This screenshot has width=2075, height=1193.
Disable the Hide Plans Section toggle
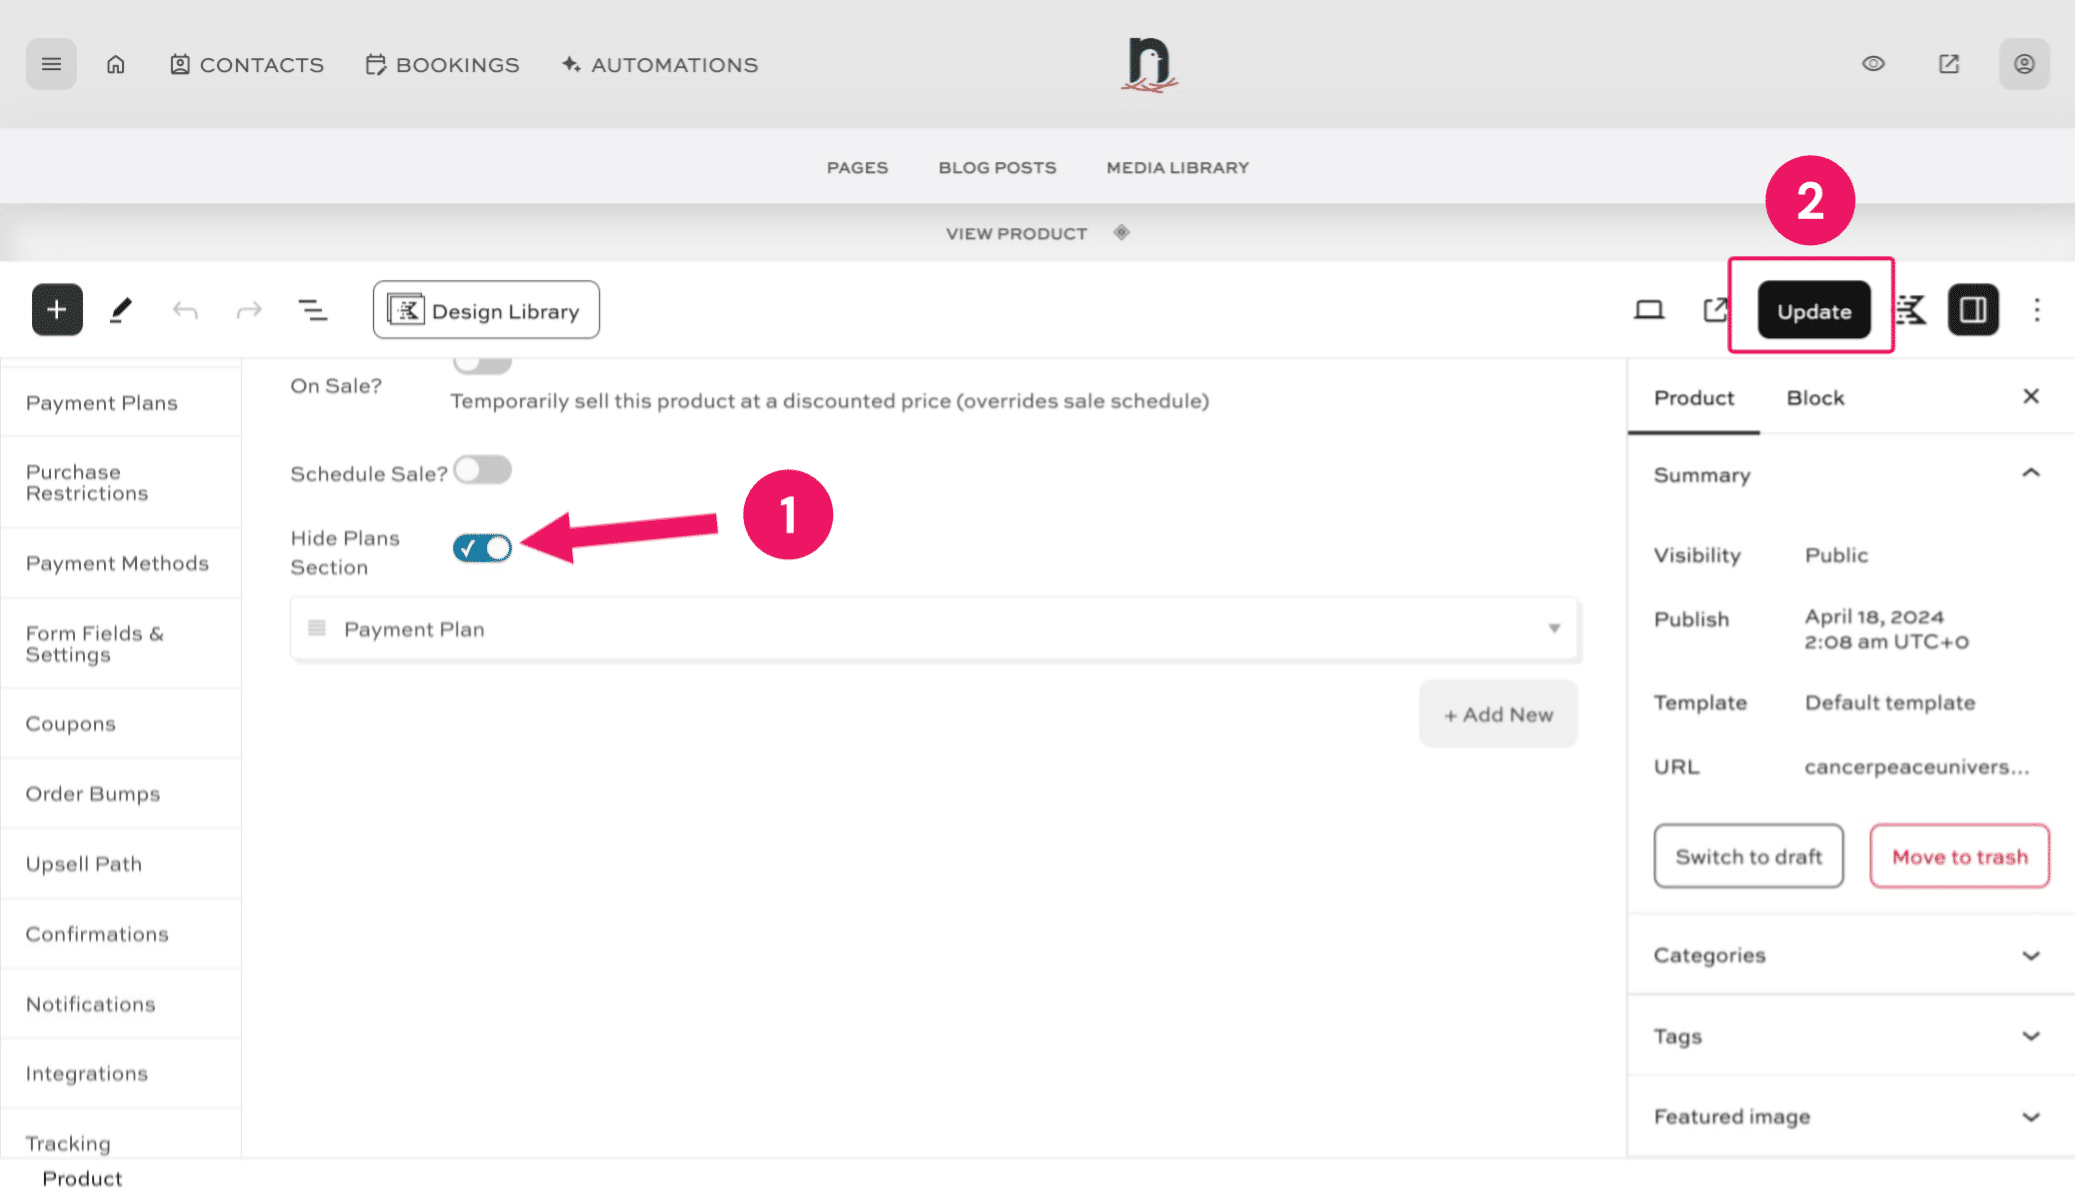pyautogui.click(x=482, y=547)
